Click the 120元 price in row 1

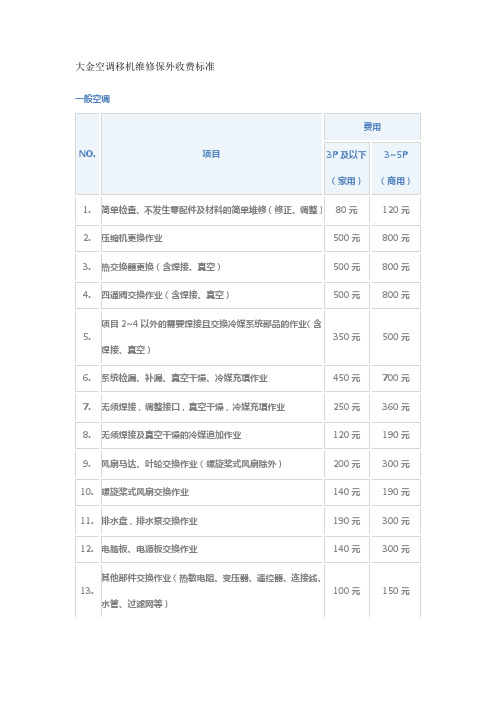(x=396, y=210)
